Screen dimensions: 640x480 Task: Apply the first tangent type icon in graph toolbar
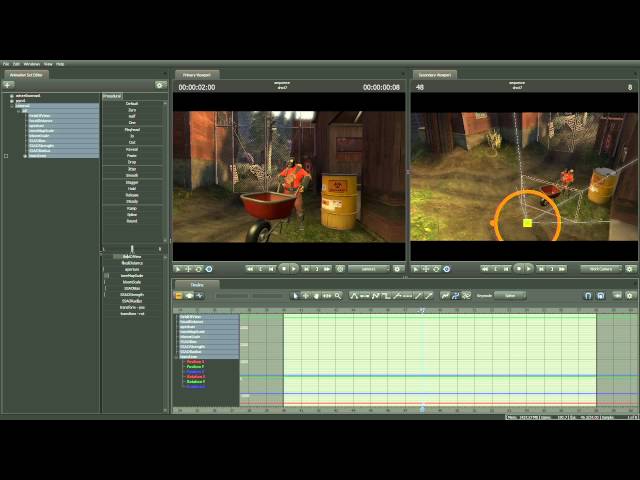(x=354, y=296)
